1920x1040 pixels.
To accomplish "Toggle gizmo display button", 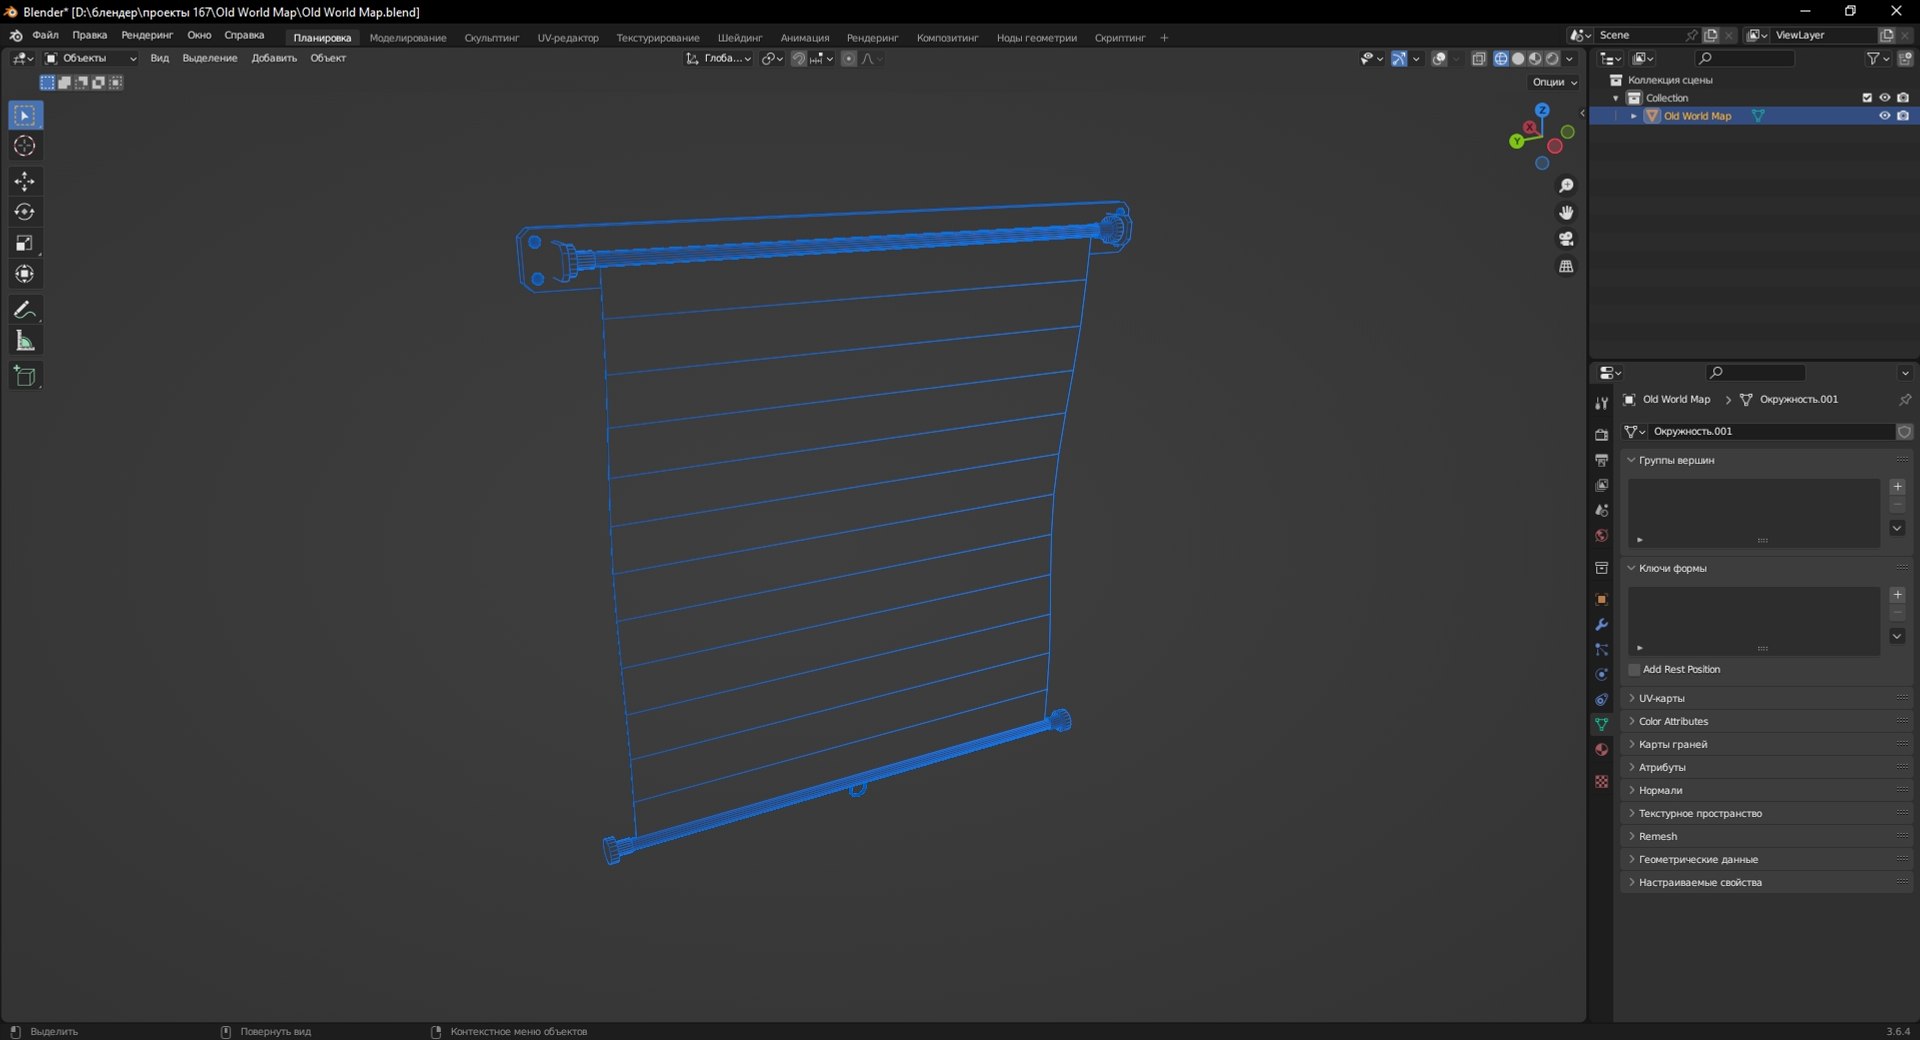I will point(1399,59).
